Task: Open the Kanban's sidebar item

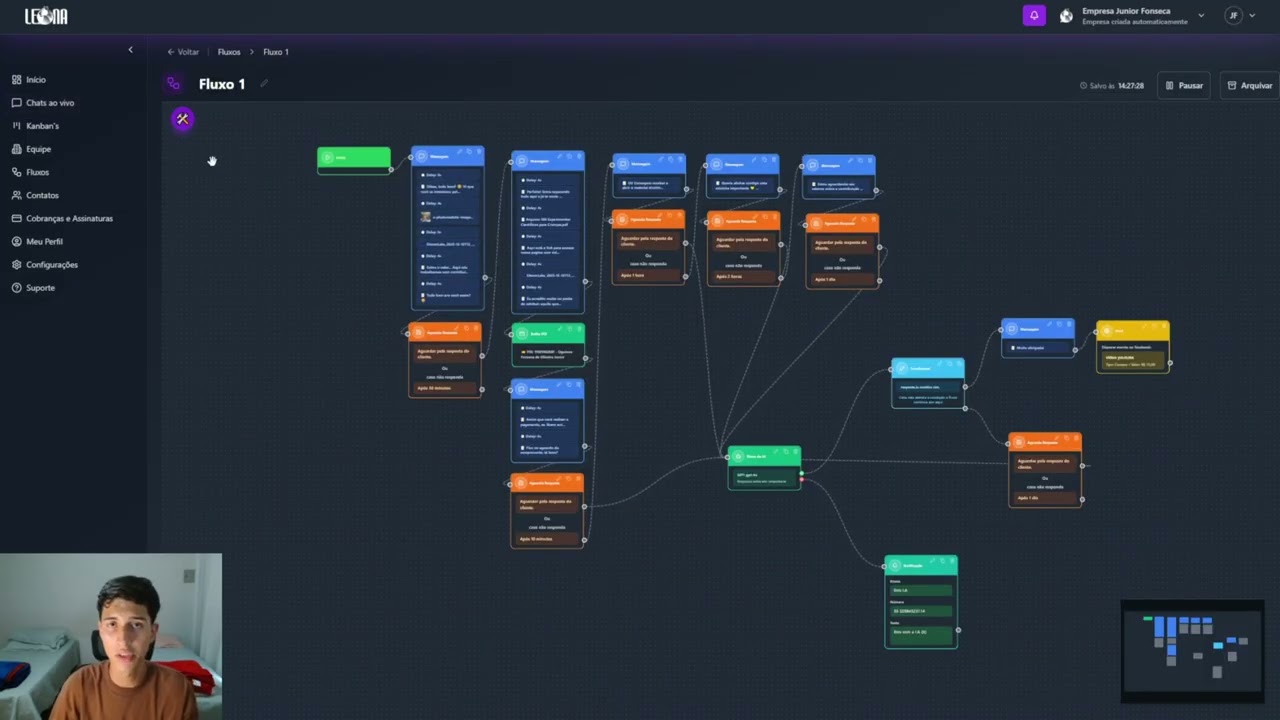Action: click(x=35, y=126)
